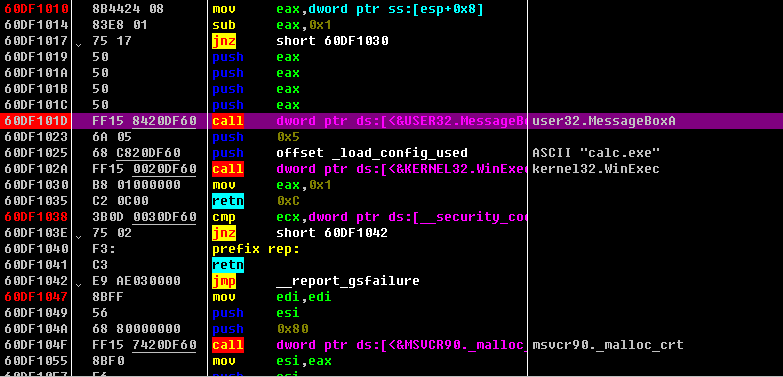
Task: Select red address 60DF1038
Action: tap(36, 217)
